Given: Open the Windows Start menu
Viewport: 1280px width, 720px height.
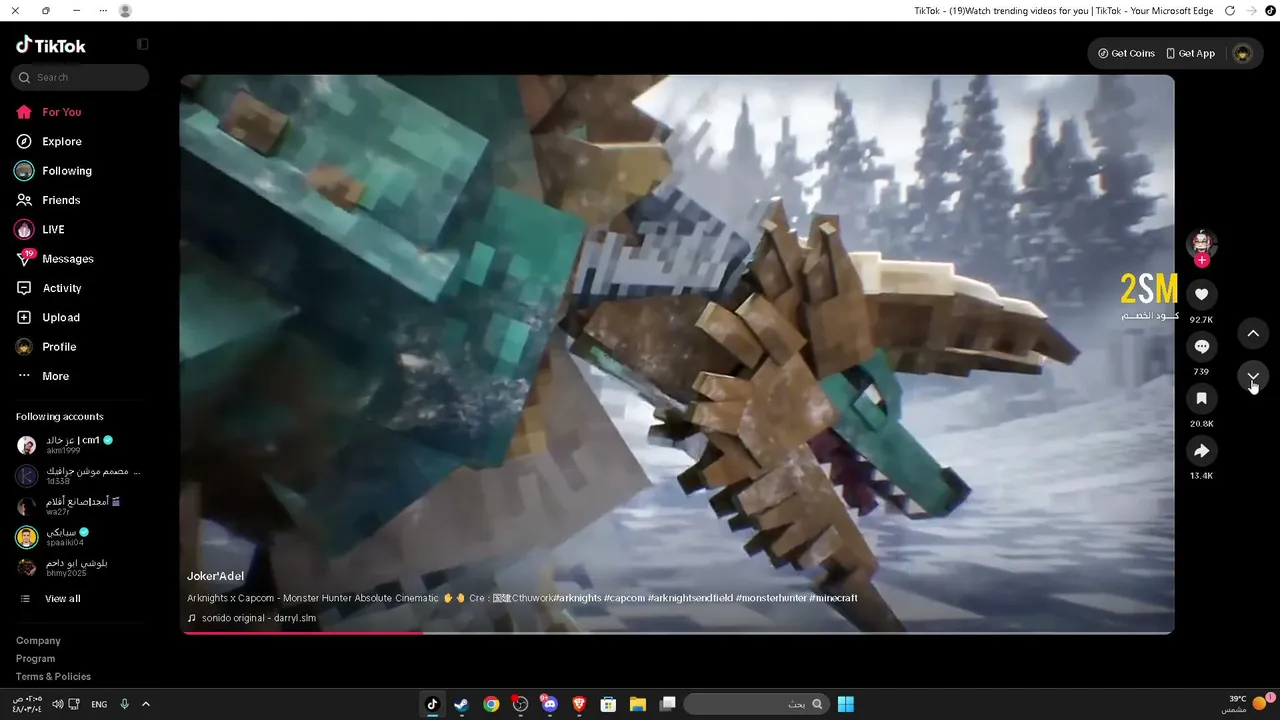Looking at the screenshot, I should pyautogui.click(x=846, y=704).
